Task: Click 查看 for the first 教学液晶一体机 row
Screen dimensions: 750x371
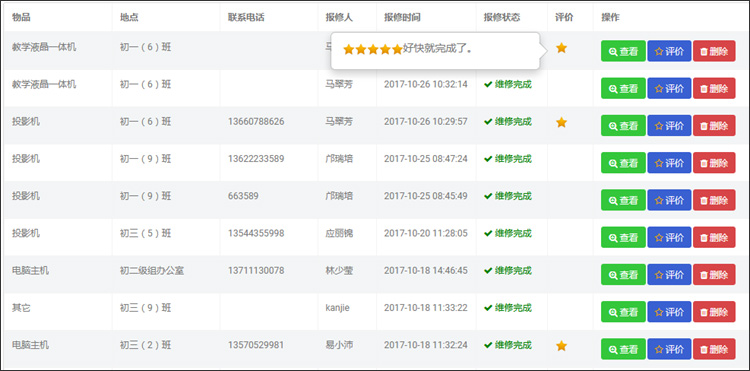Action: (623, 51)
